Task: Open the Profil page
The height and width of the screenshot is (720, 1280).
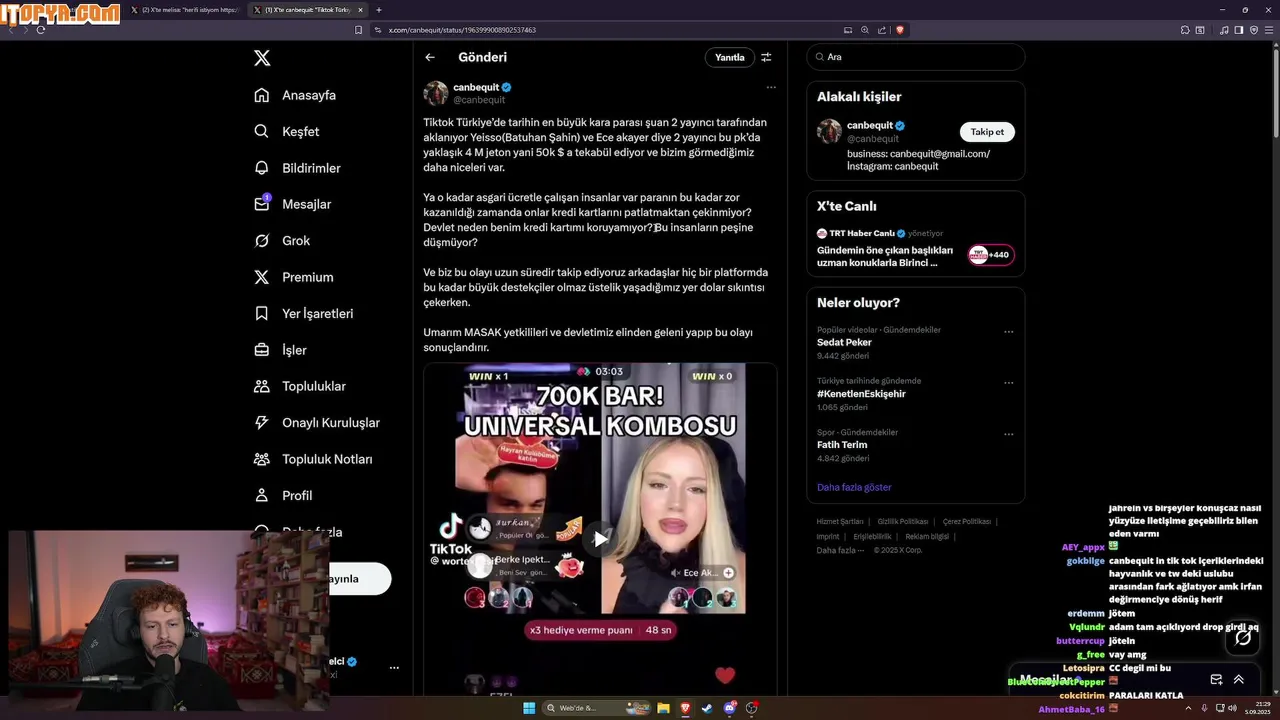Action: tap(283, 495)
